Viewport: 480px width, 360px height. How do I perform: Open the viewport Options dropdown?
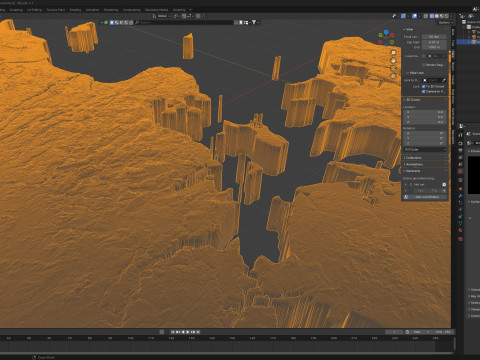pos(446,22)
